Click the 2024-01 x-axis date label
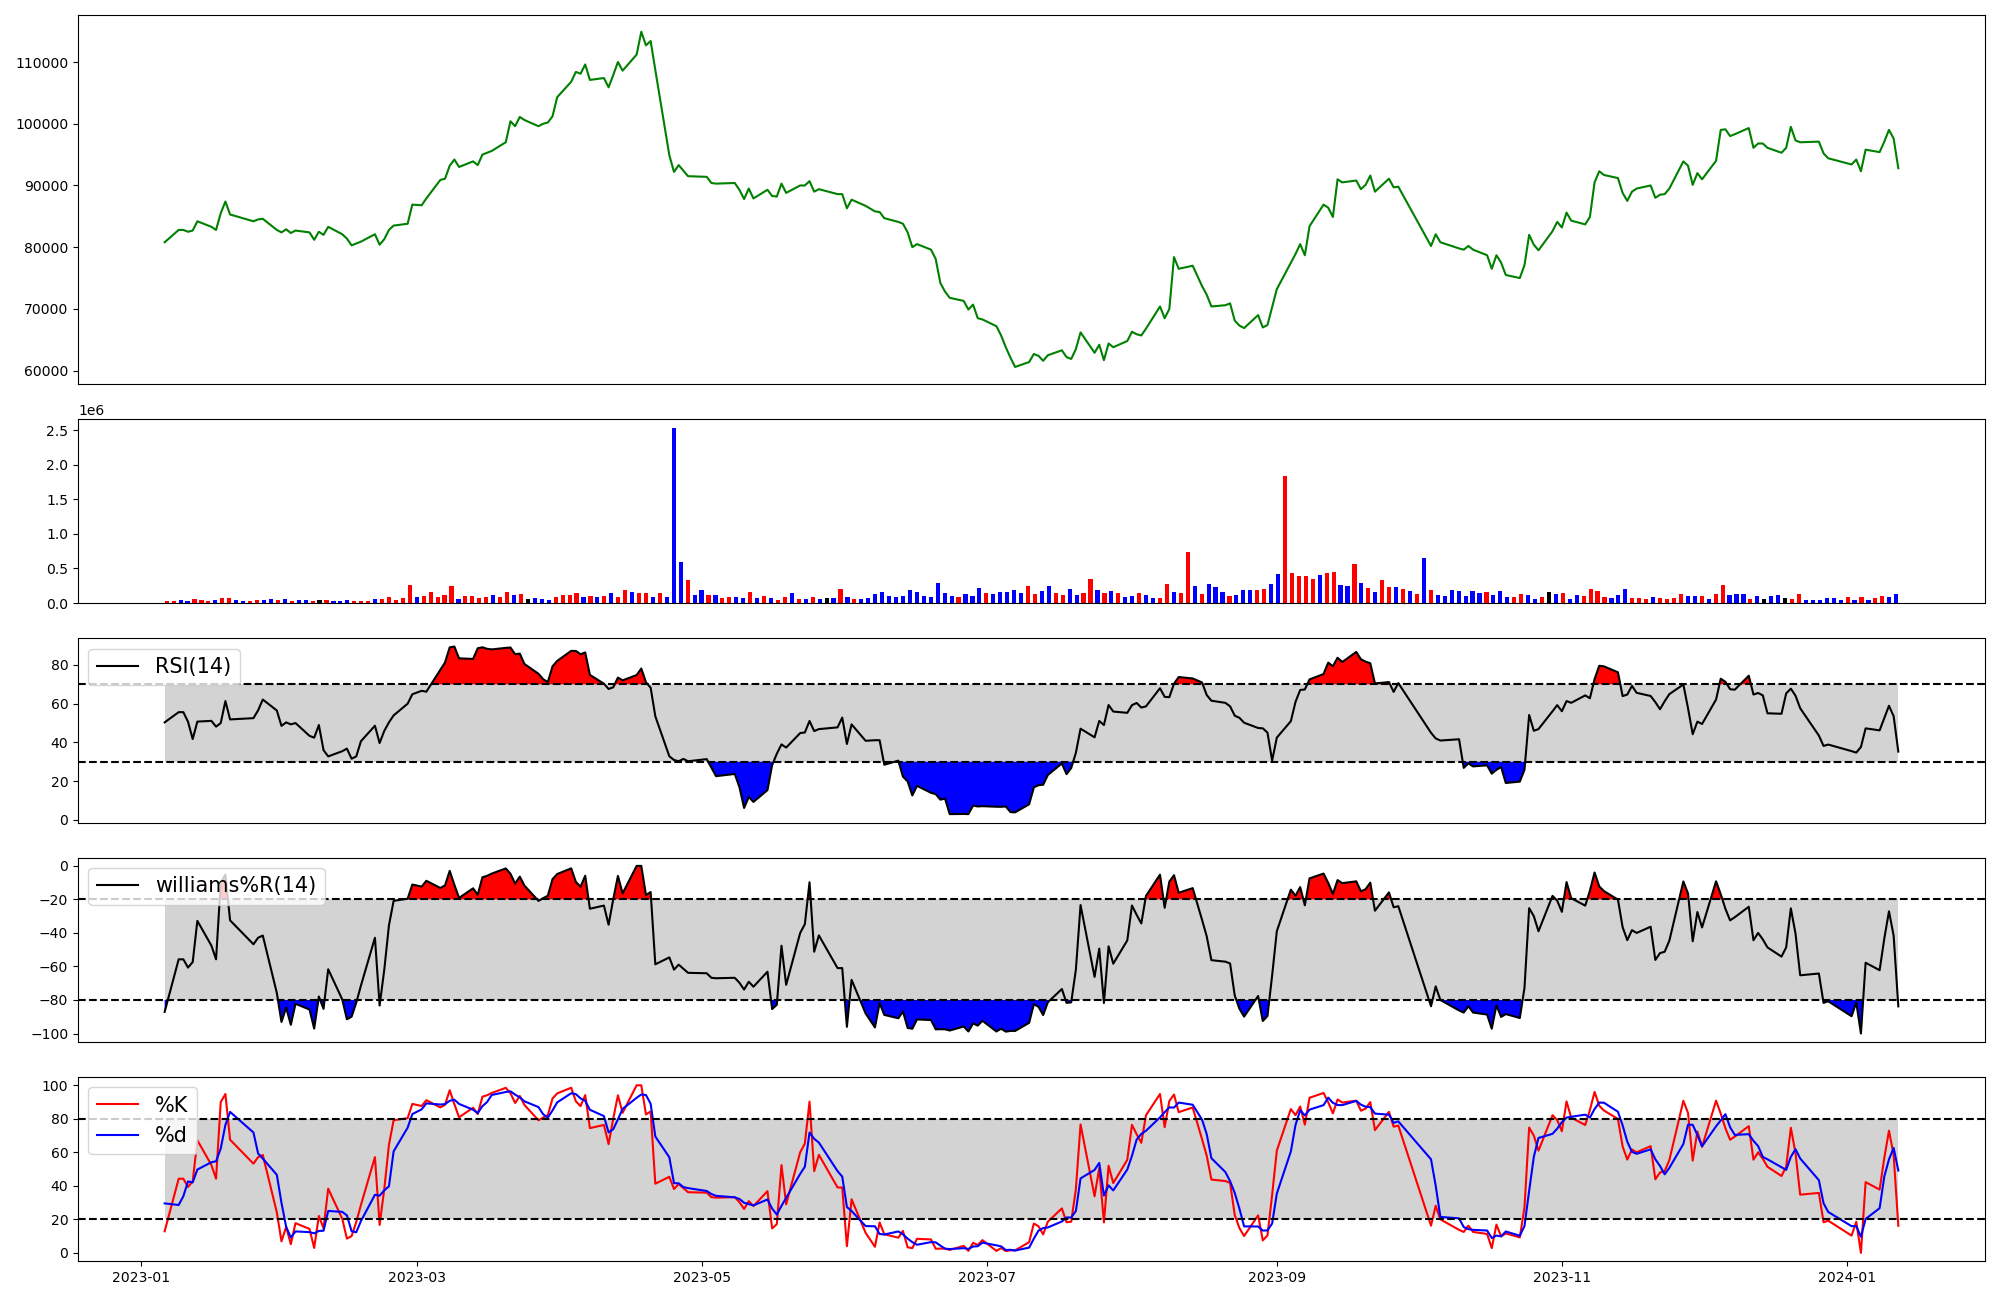Screen dimensions: 2000x1300 (1848, 1277)
